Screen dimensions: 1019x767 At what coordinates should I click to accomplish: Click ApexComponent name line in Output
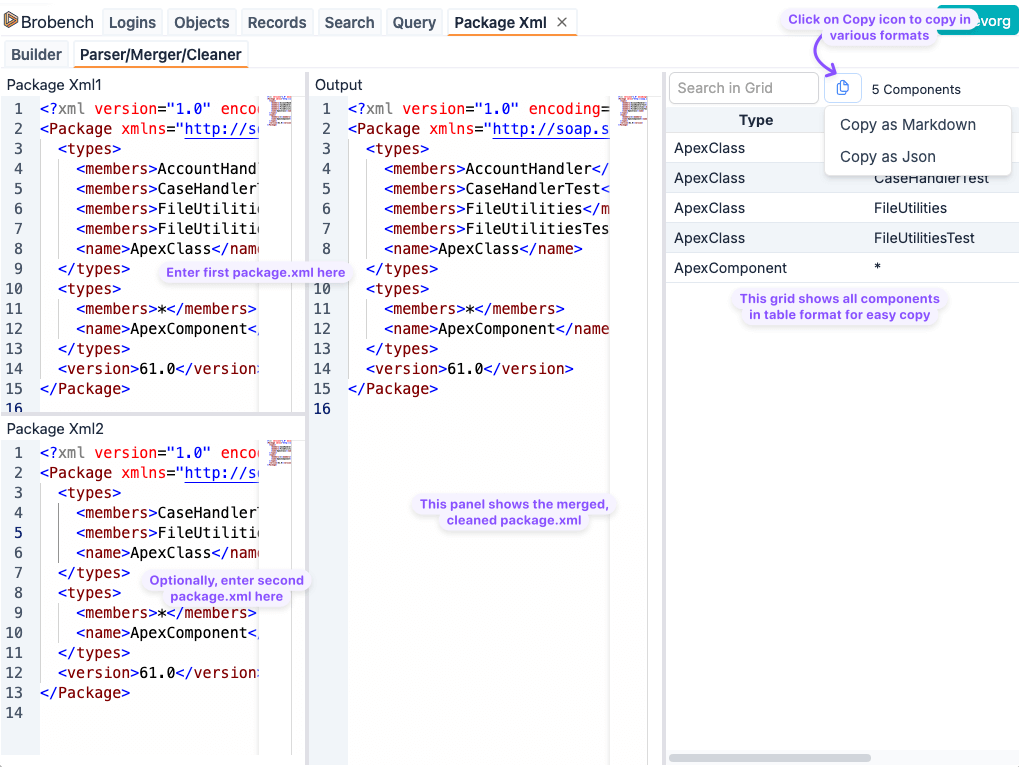point(497,329)
